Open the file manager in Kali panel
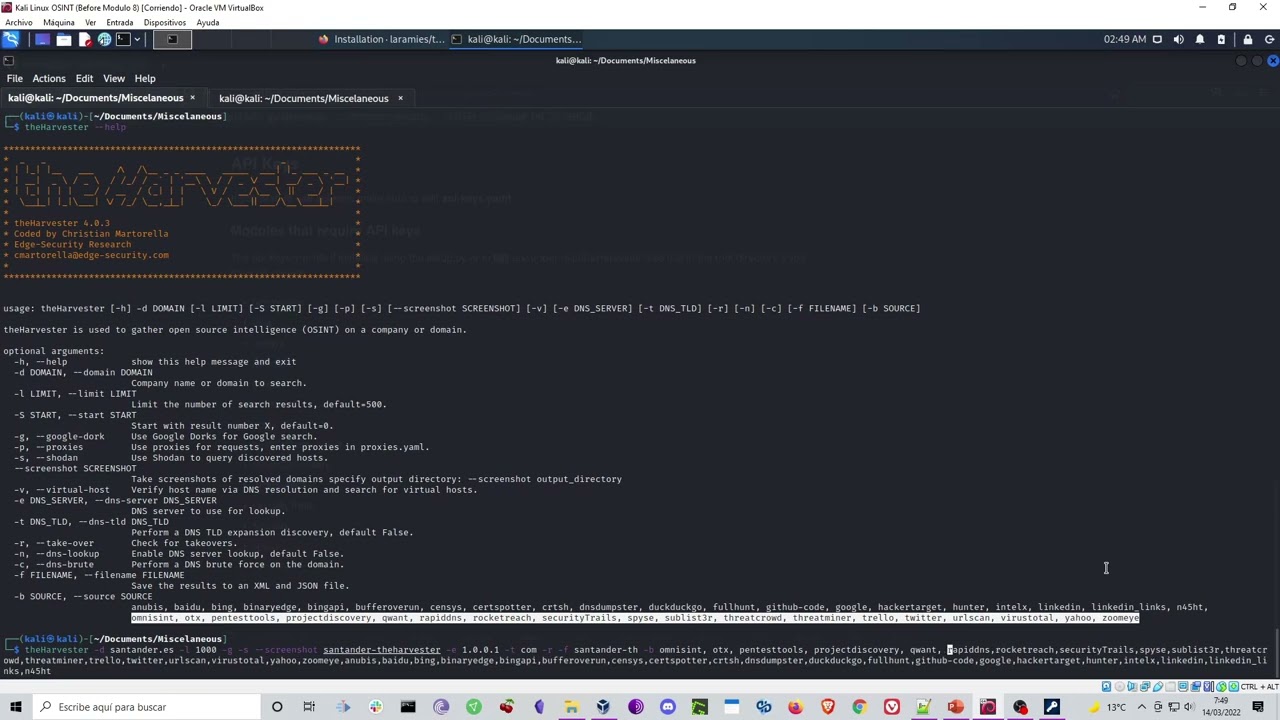This screenshot has height=720, width=1280. coord(63,39)
